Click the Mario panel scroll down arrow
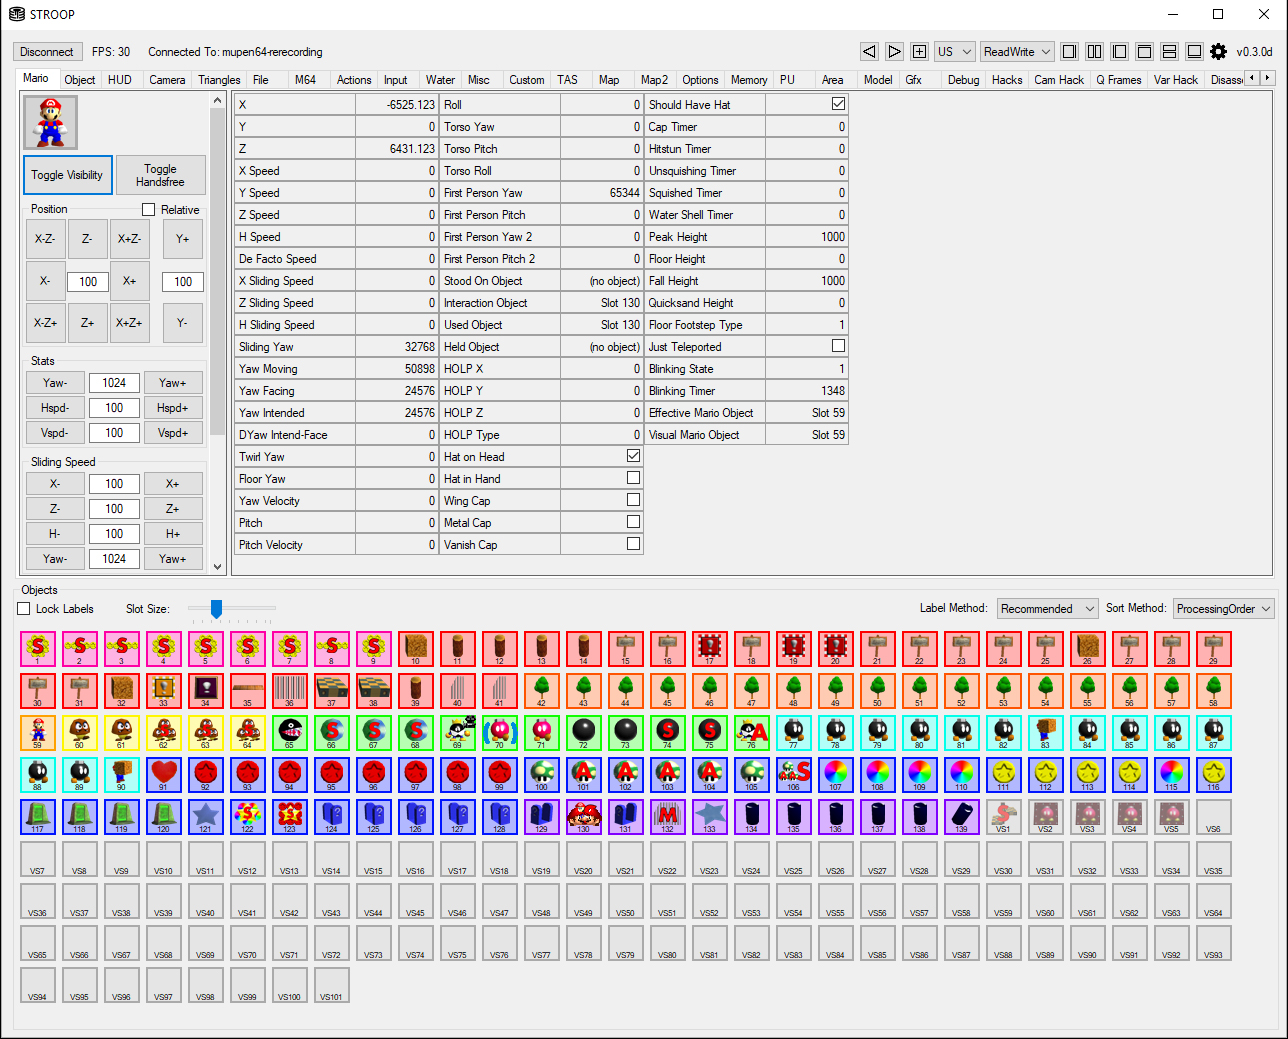 click(218, 566)
